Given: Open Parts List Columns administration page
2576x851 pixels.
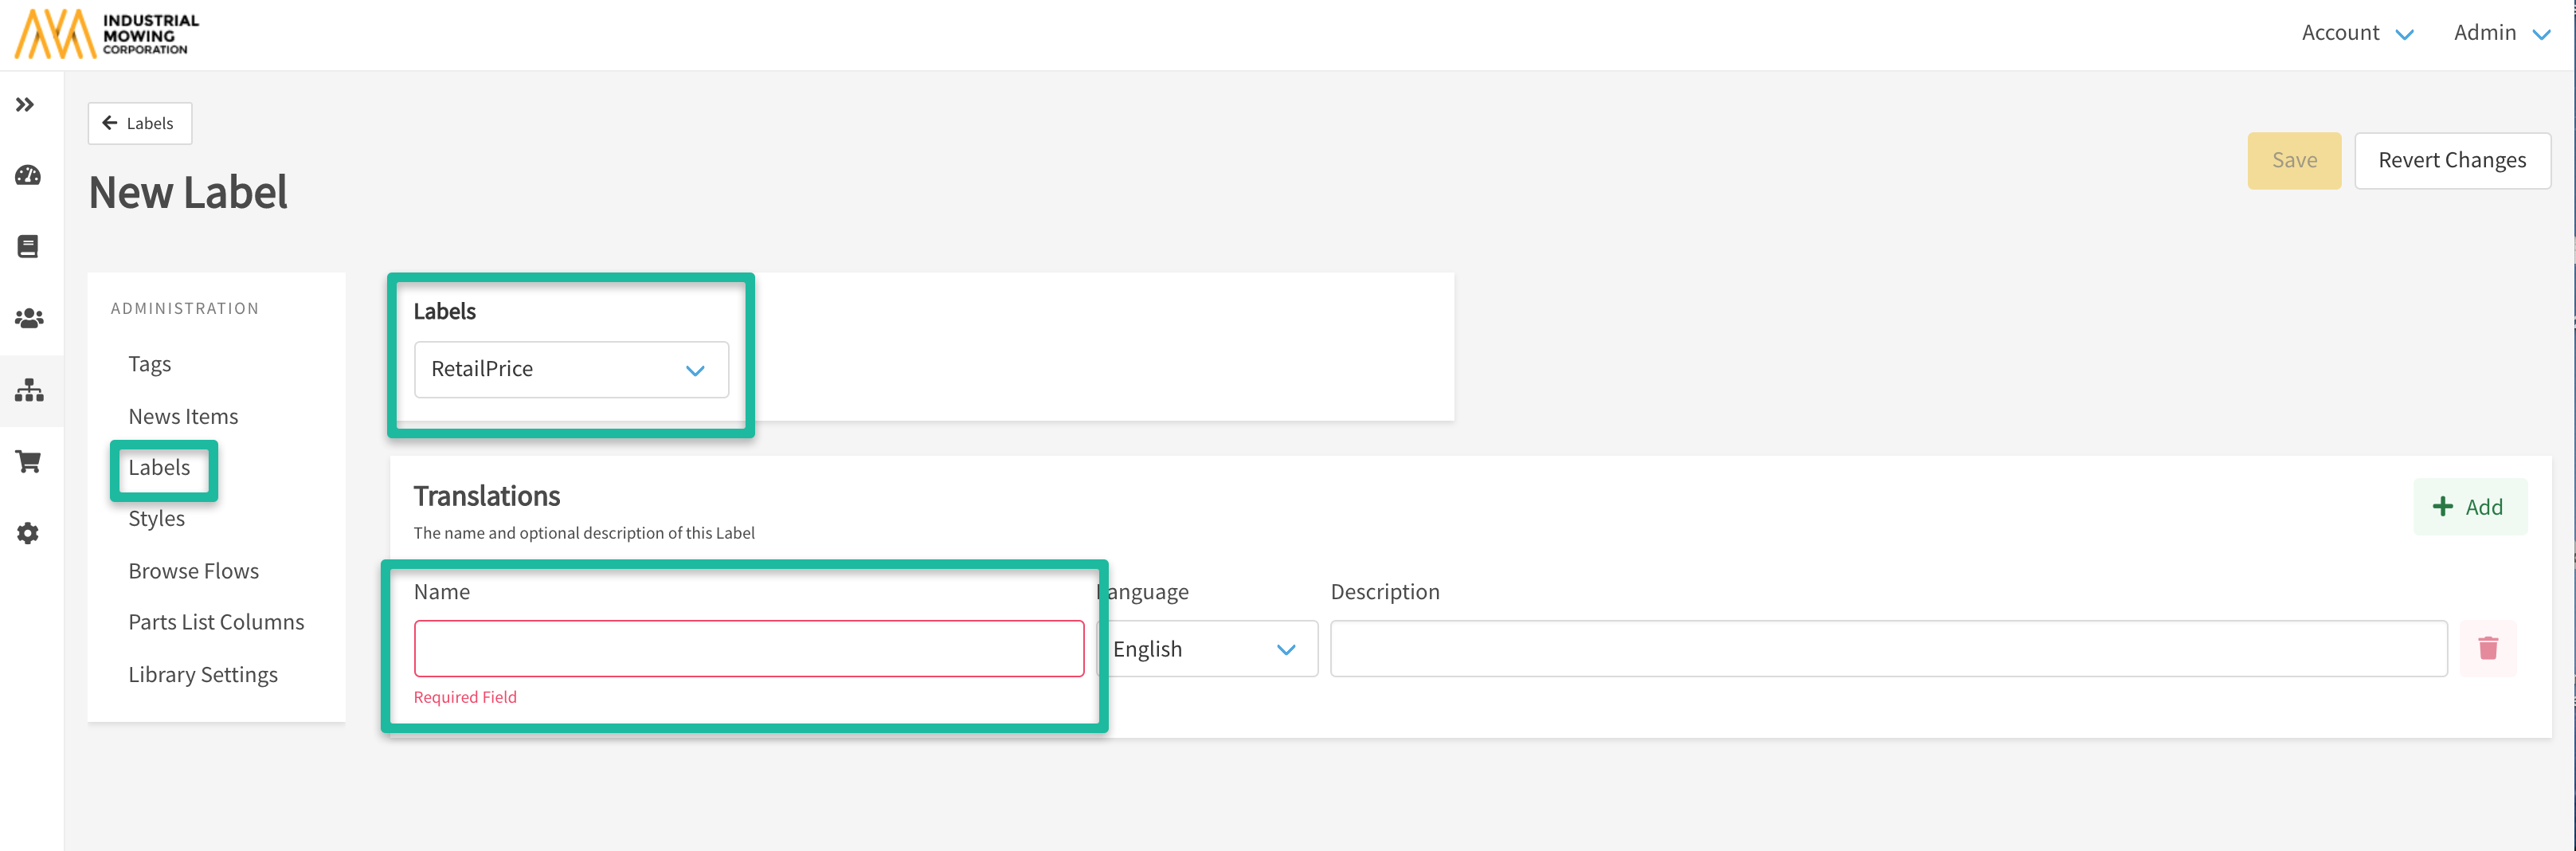Looking at the screenshot, I should tap(216, 622).
